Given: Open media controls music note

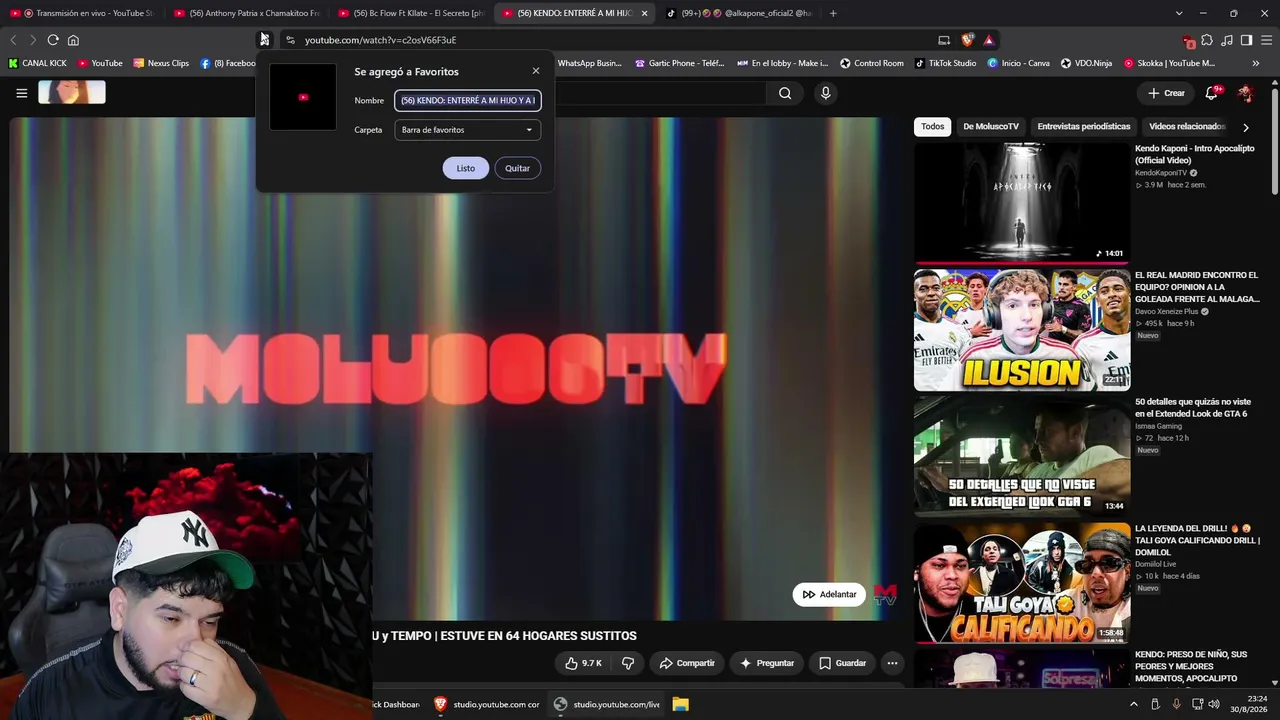Looking at the screenshot, I should pyautogui.click(x=1227, y=40).
